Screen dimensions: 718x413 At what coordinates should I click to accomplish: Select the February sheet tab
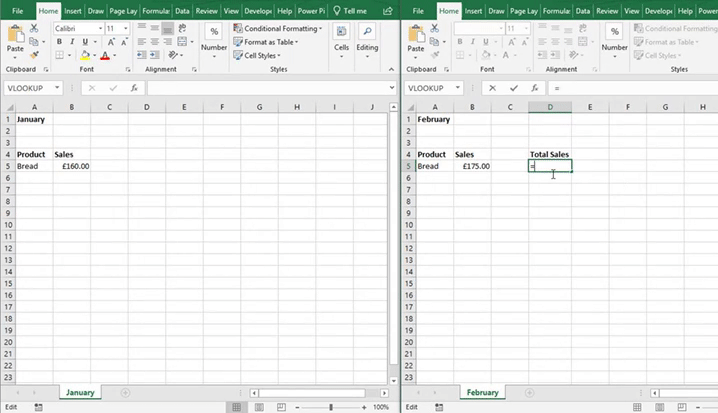482,393
